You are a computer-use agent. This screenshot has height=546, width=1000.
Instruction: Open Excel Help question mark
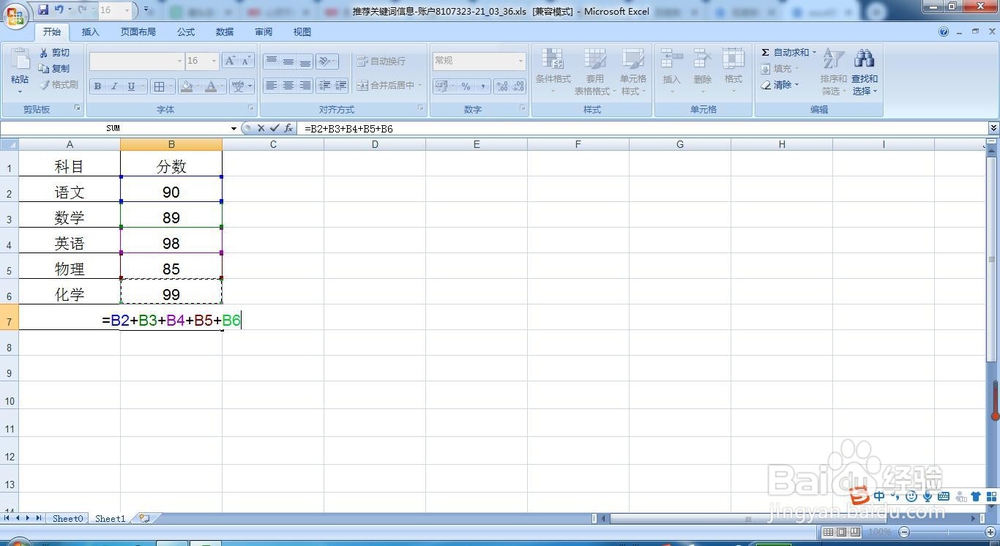coord(943,32)
